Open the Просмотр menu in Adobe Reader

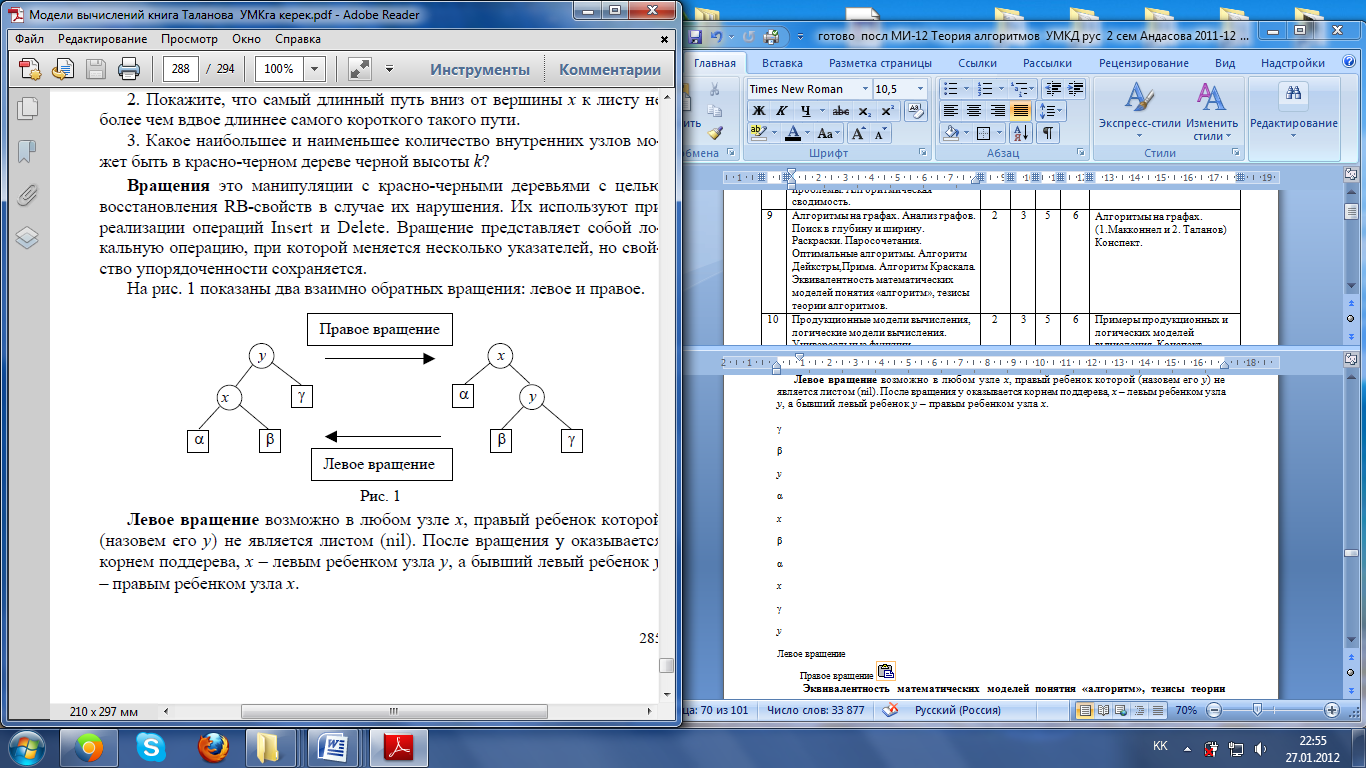click(x=189, y=39)
